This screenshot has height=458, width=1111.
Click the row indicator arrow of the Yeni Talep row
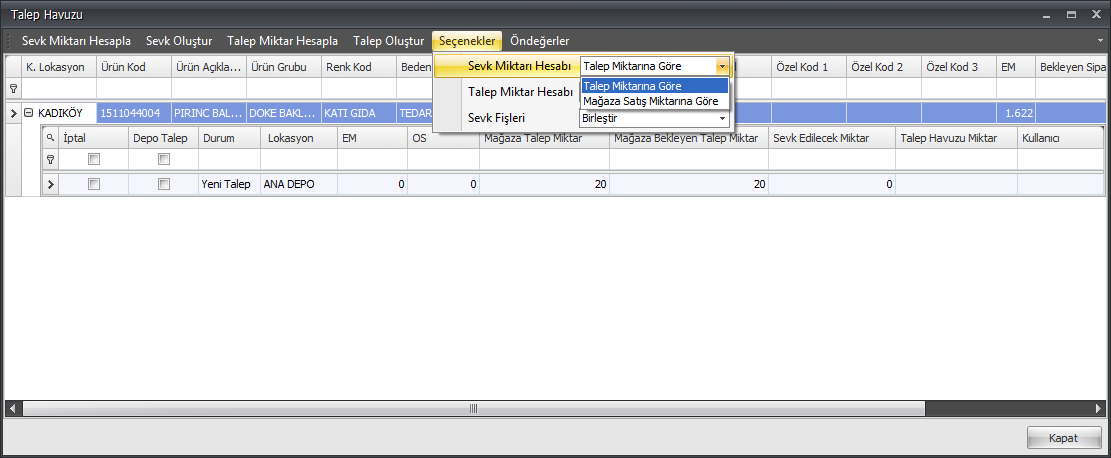[50, 184]
